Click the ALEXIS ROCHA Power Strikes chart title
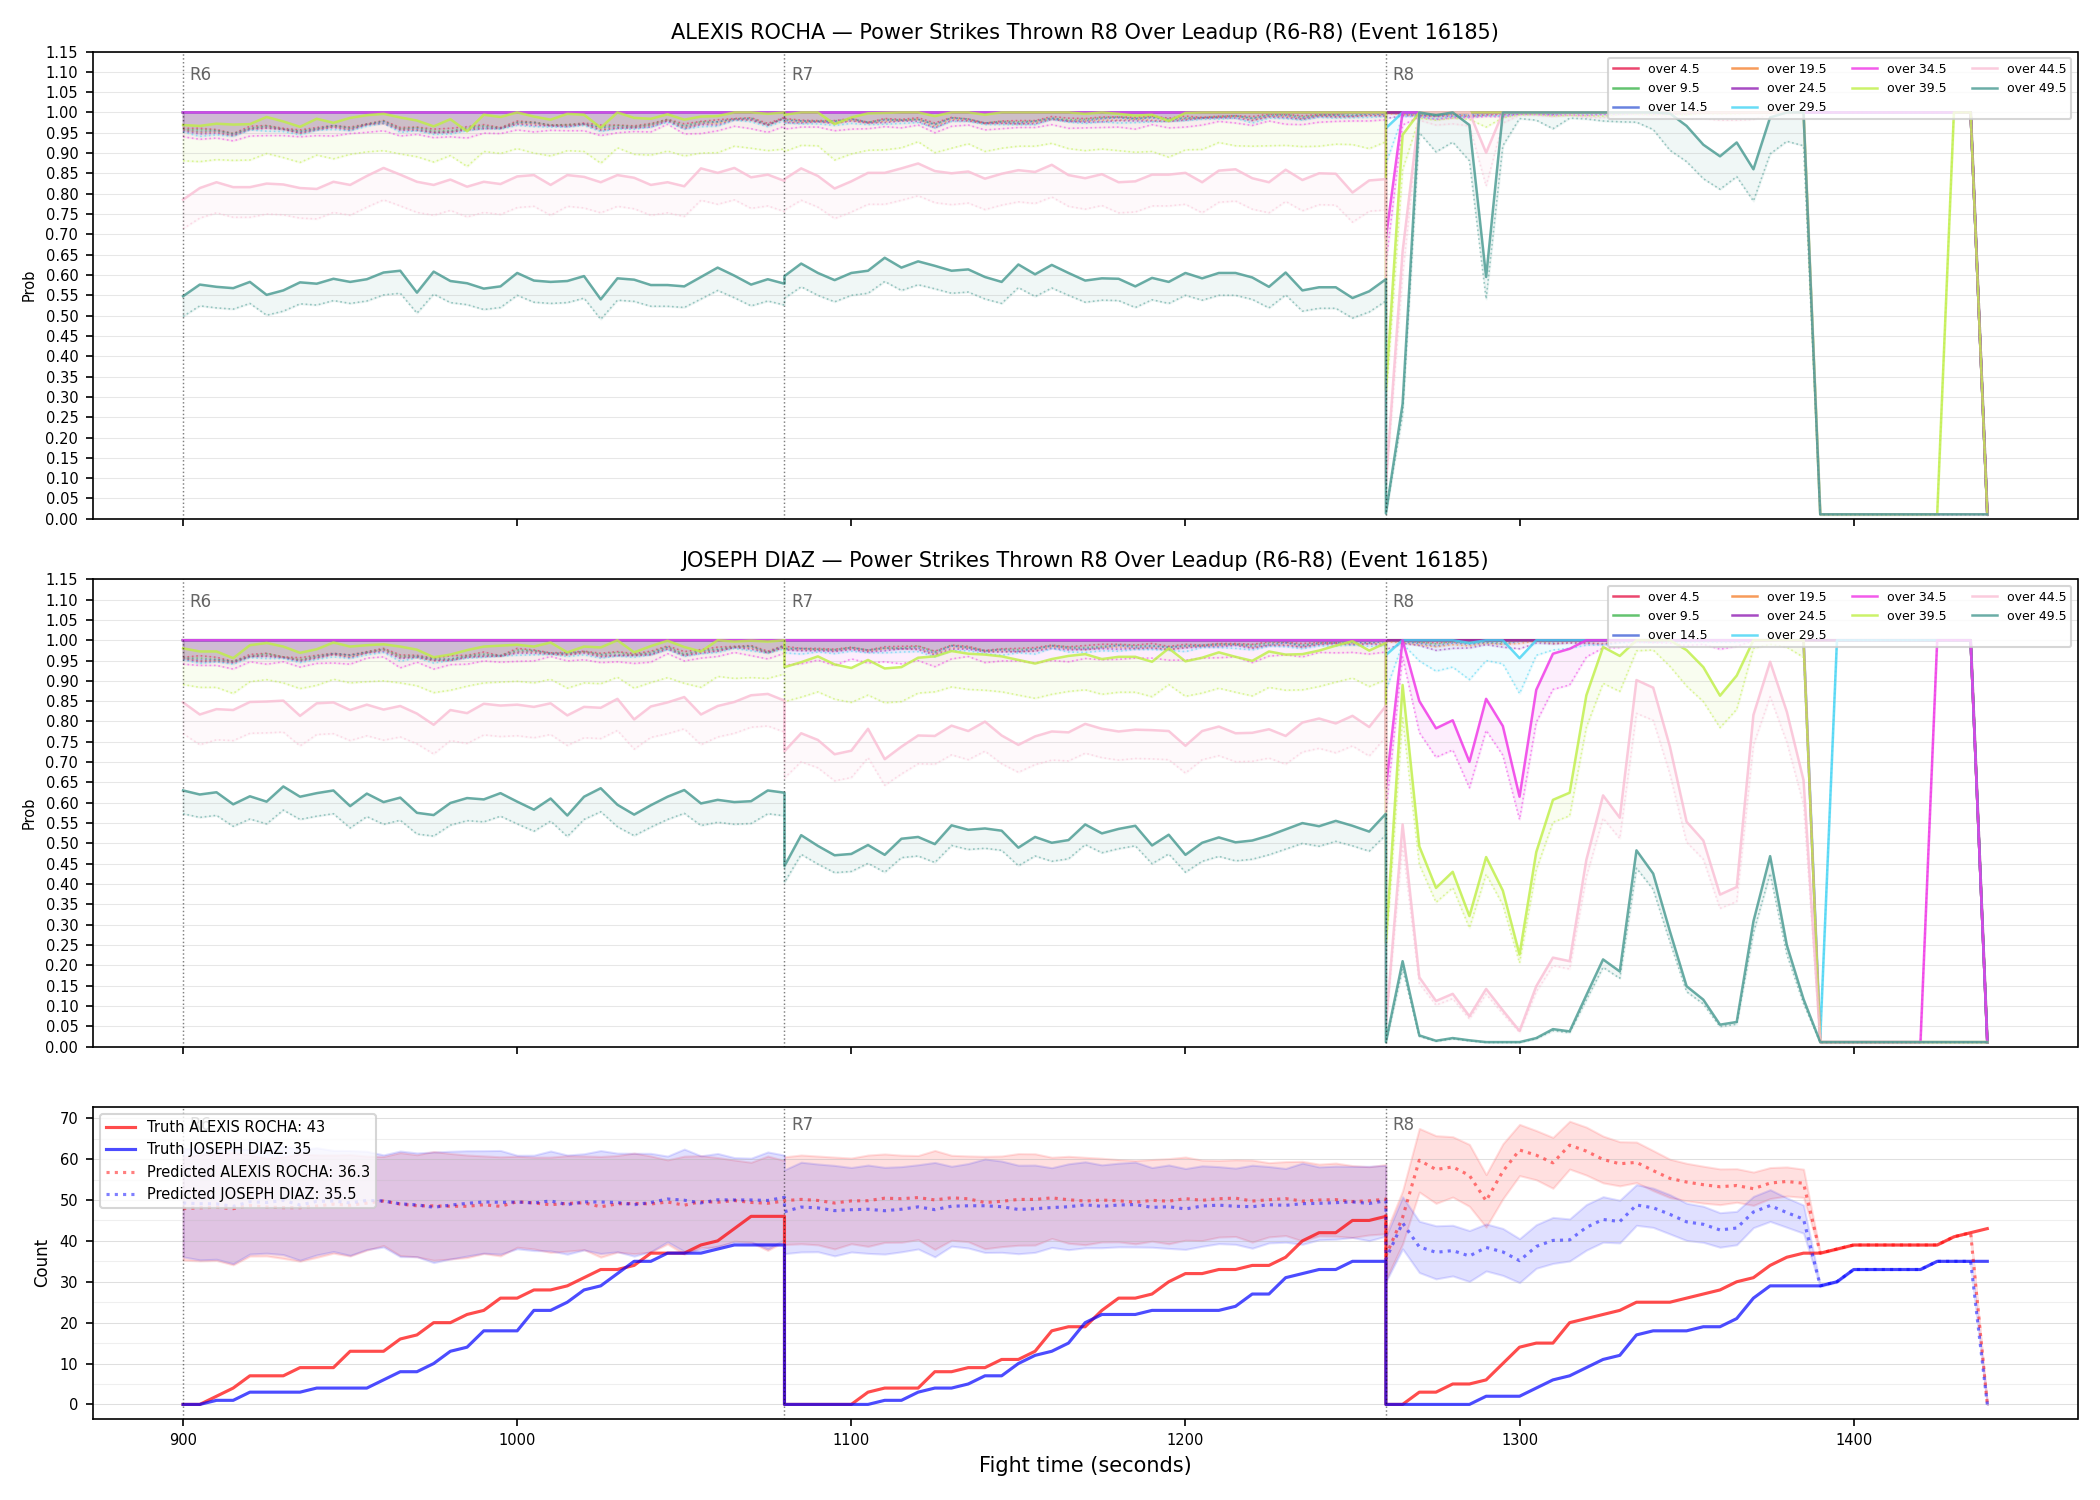 tap(1084, 32)
